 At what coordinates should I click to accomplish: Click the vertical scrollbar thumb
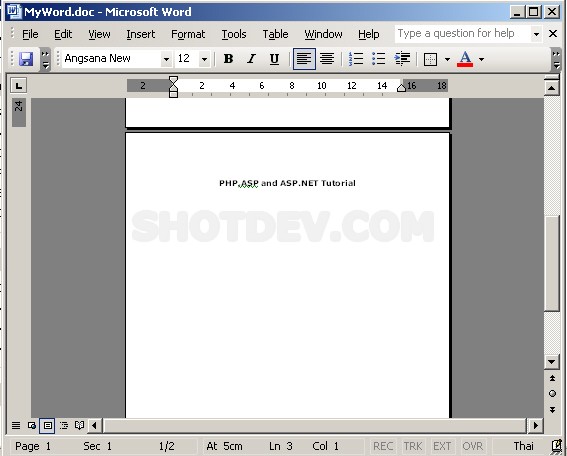point(551,263)
